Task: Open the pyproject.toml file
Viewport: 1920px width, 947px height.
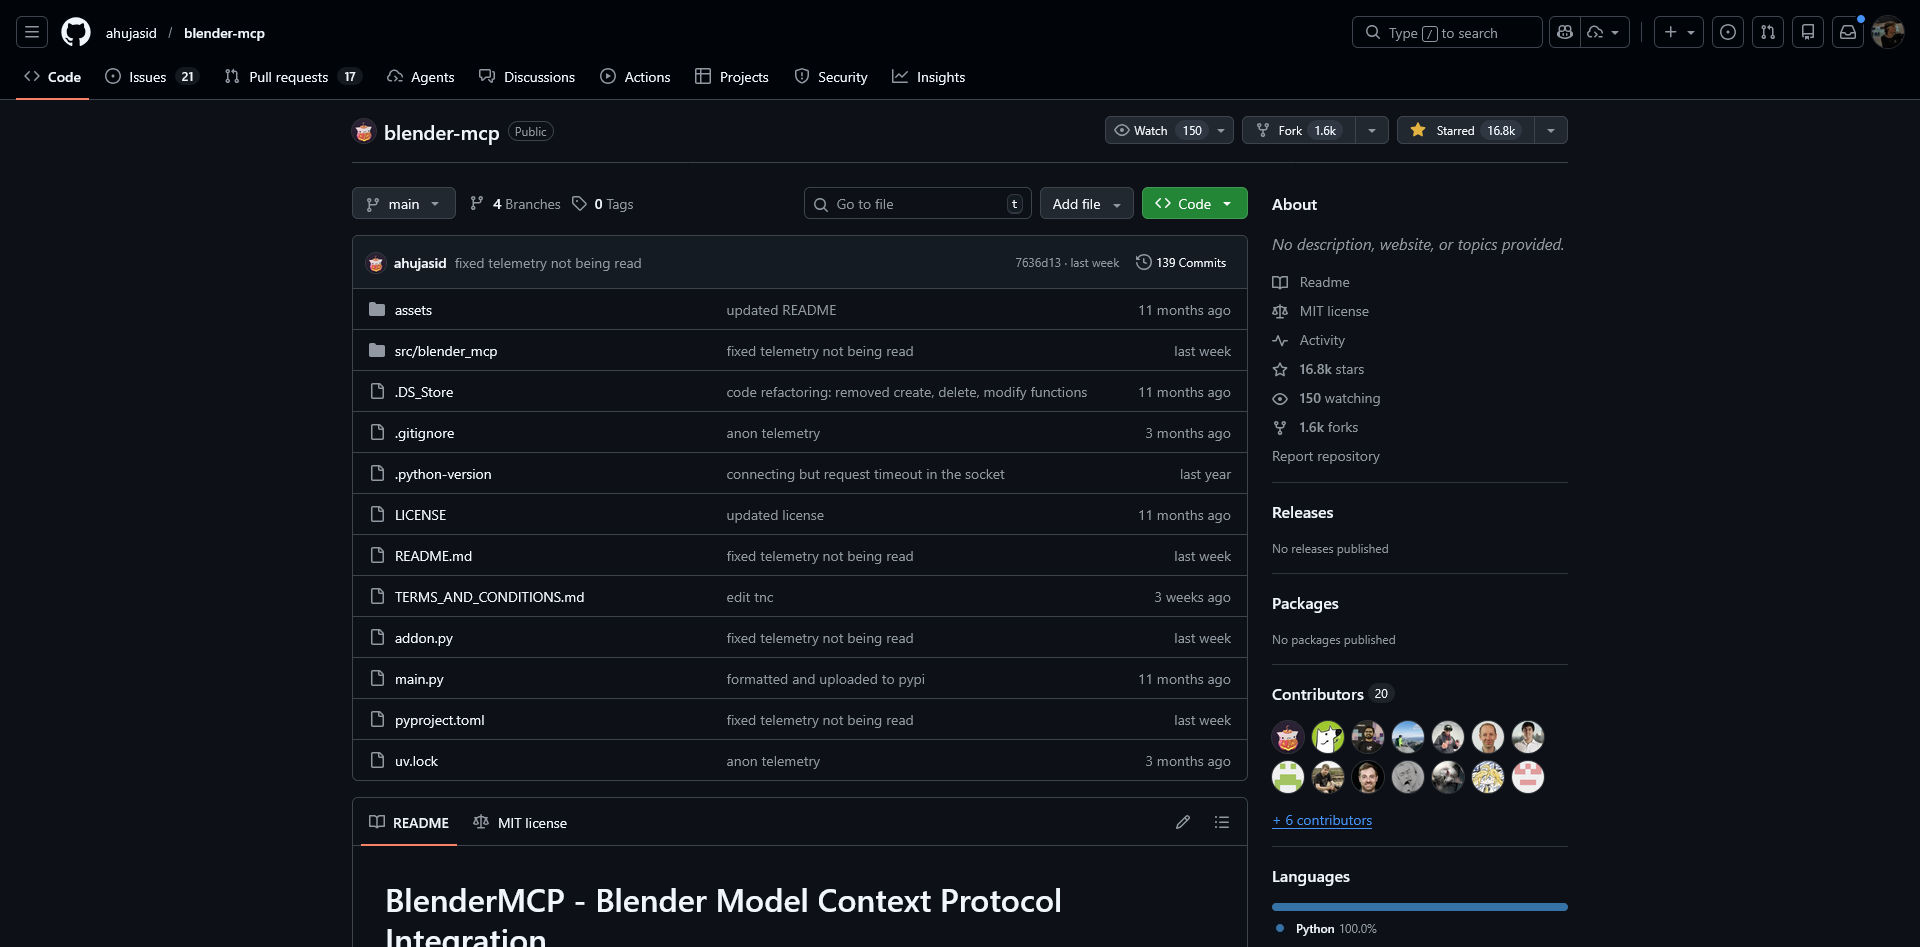Action: (x=440, y=720)
